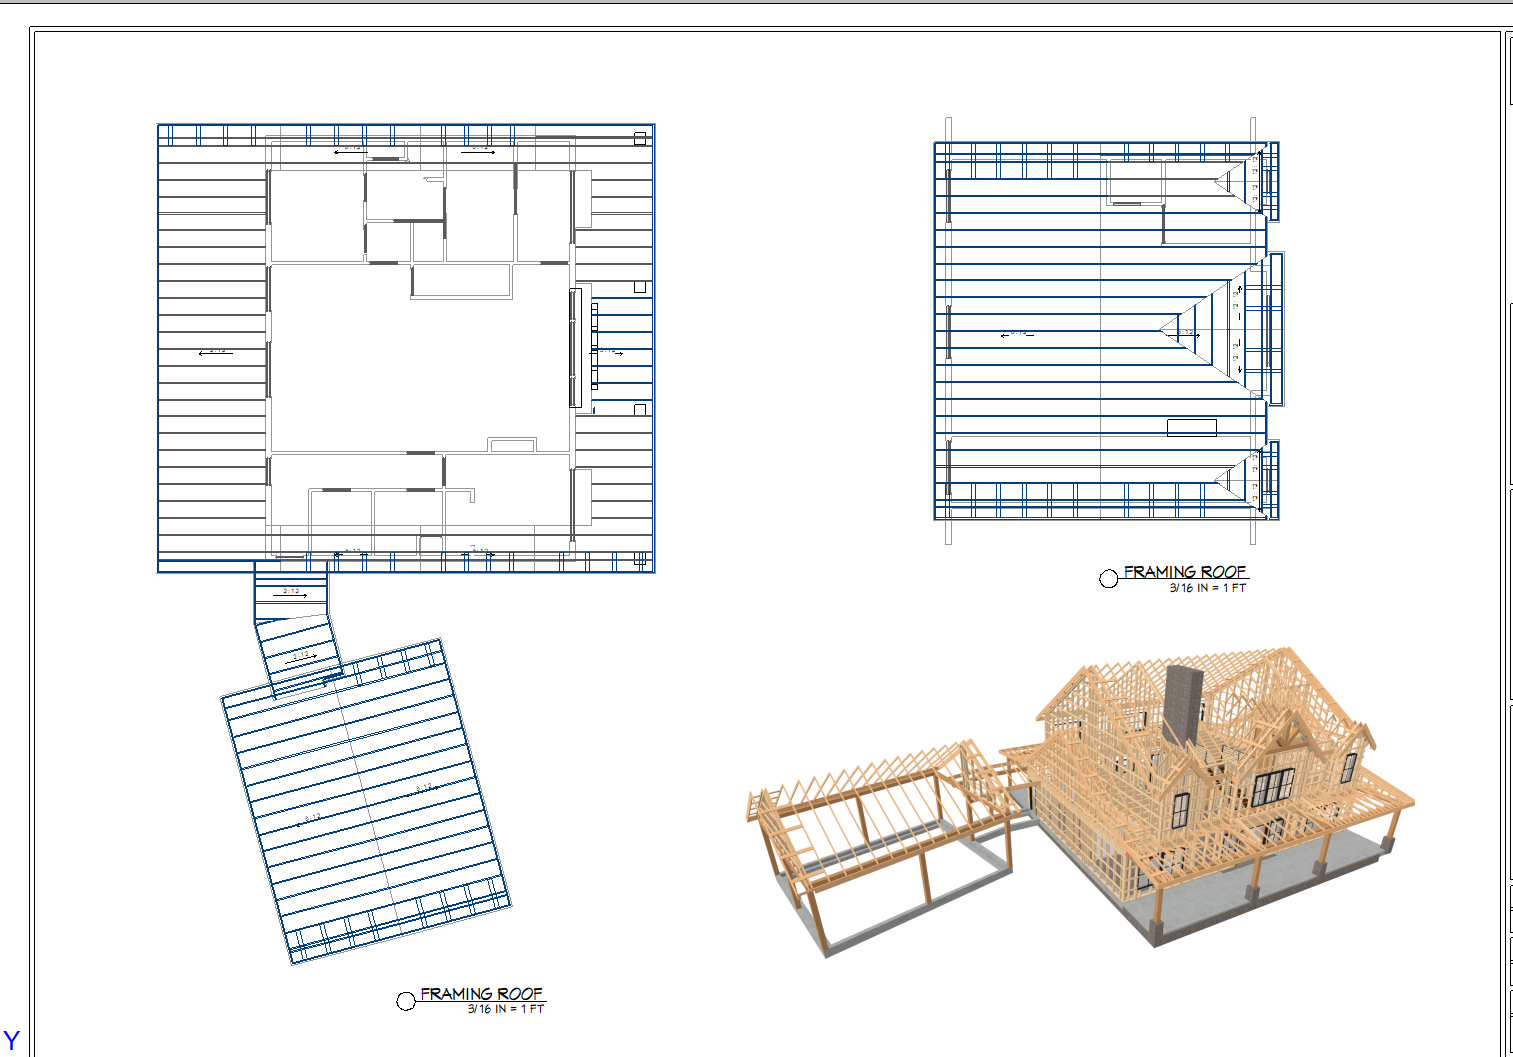Click the FRAMING ROOF label under right plan
Screen dimensions: 1513x1057
(x=1185, y=572)
